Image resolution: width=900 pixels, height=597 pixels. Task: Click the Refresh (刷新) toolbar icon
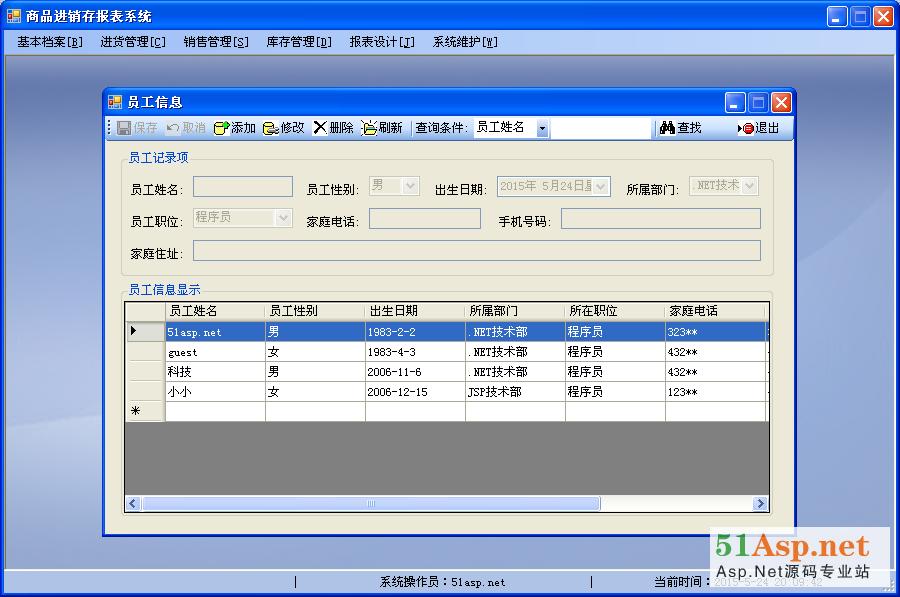pyautogui.click(x=369, y=128)
